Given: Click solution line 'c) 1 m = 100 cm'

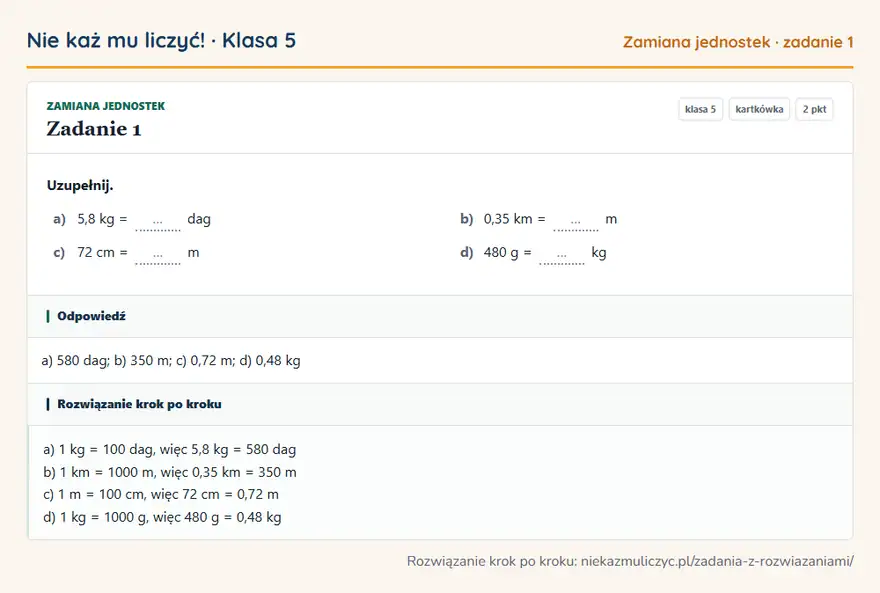Looking at the screenshot, I should click(x=161, y=494).
